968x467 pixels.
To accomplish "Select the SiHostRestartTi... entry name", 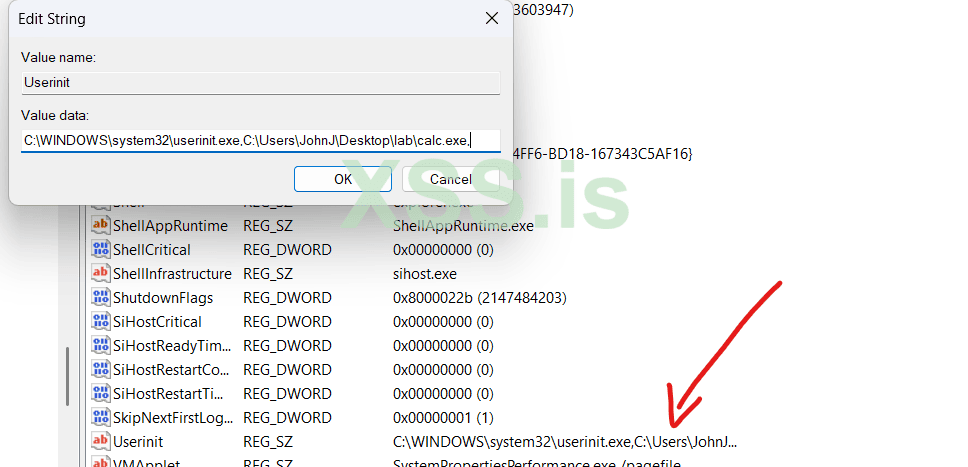I will (x=169, y=394).
